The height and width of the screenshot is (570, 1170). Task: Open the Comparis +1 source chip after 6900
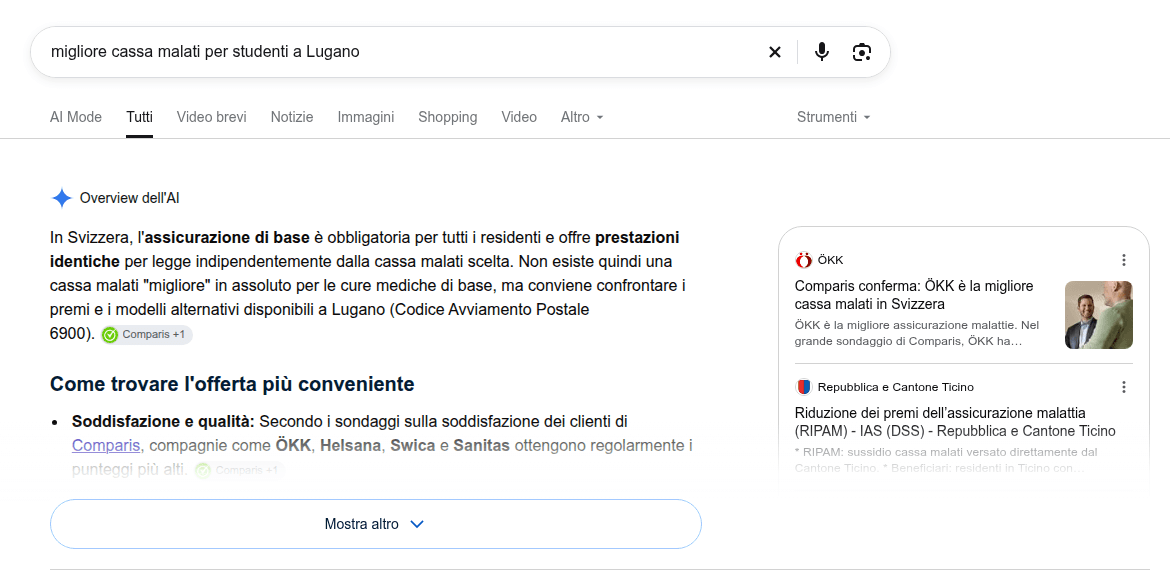147,335
